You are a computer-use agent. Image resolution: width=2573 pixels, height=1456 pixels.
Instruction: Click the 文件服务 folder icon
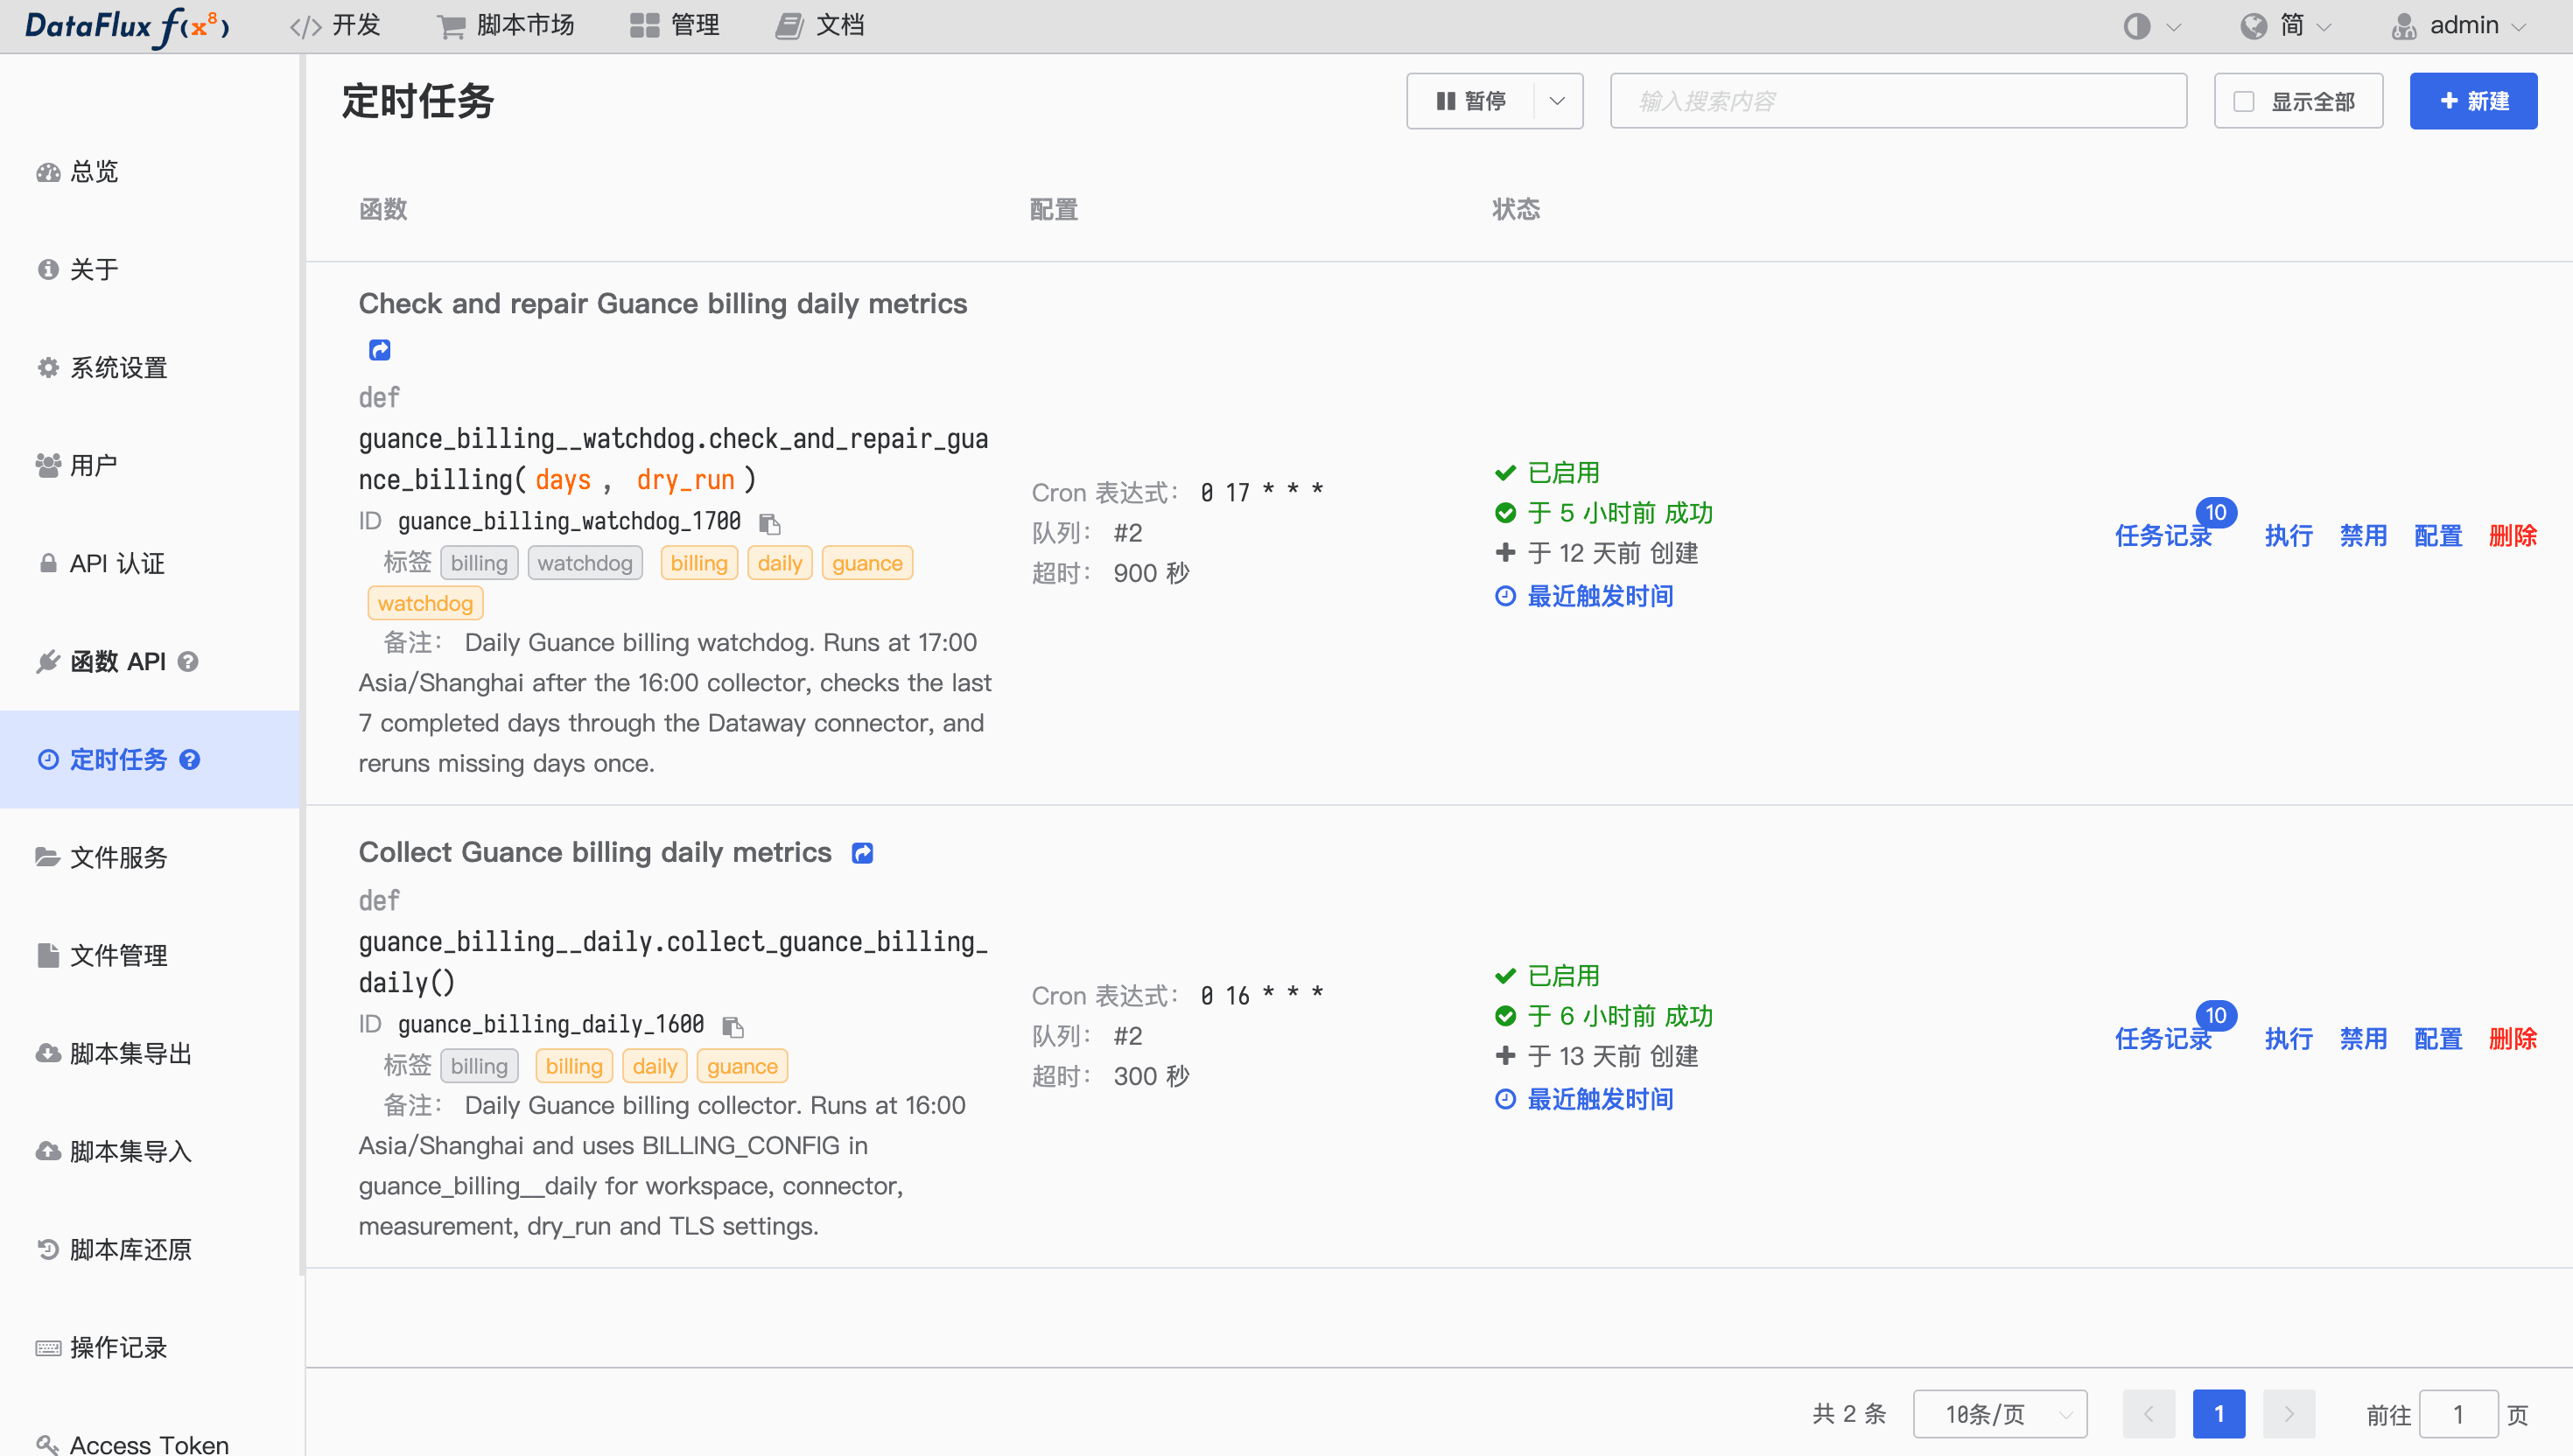pos(48,858)
